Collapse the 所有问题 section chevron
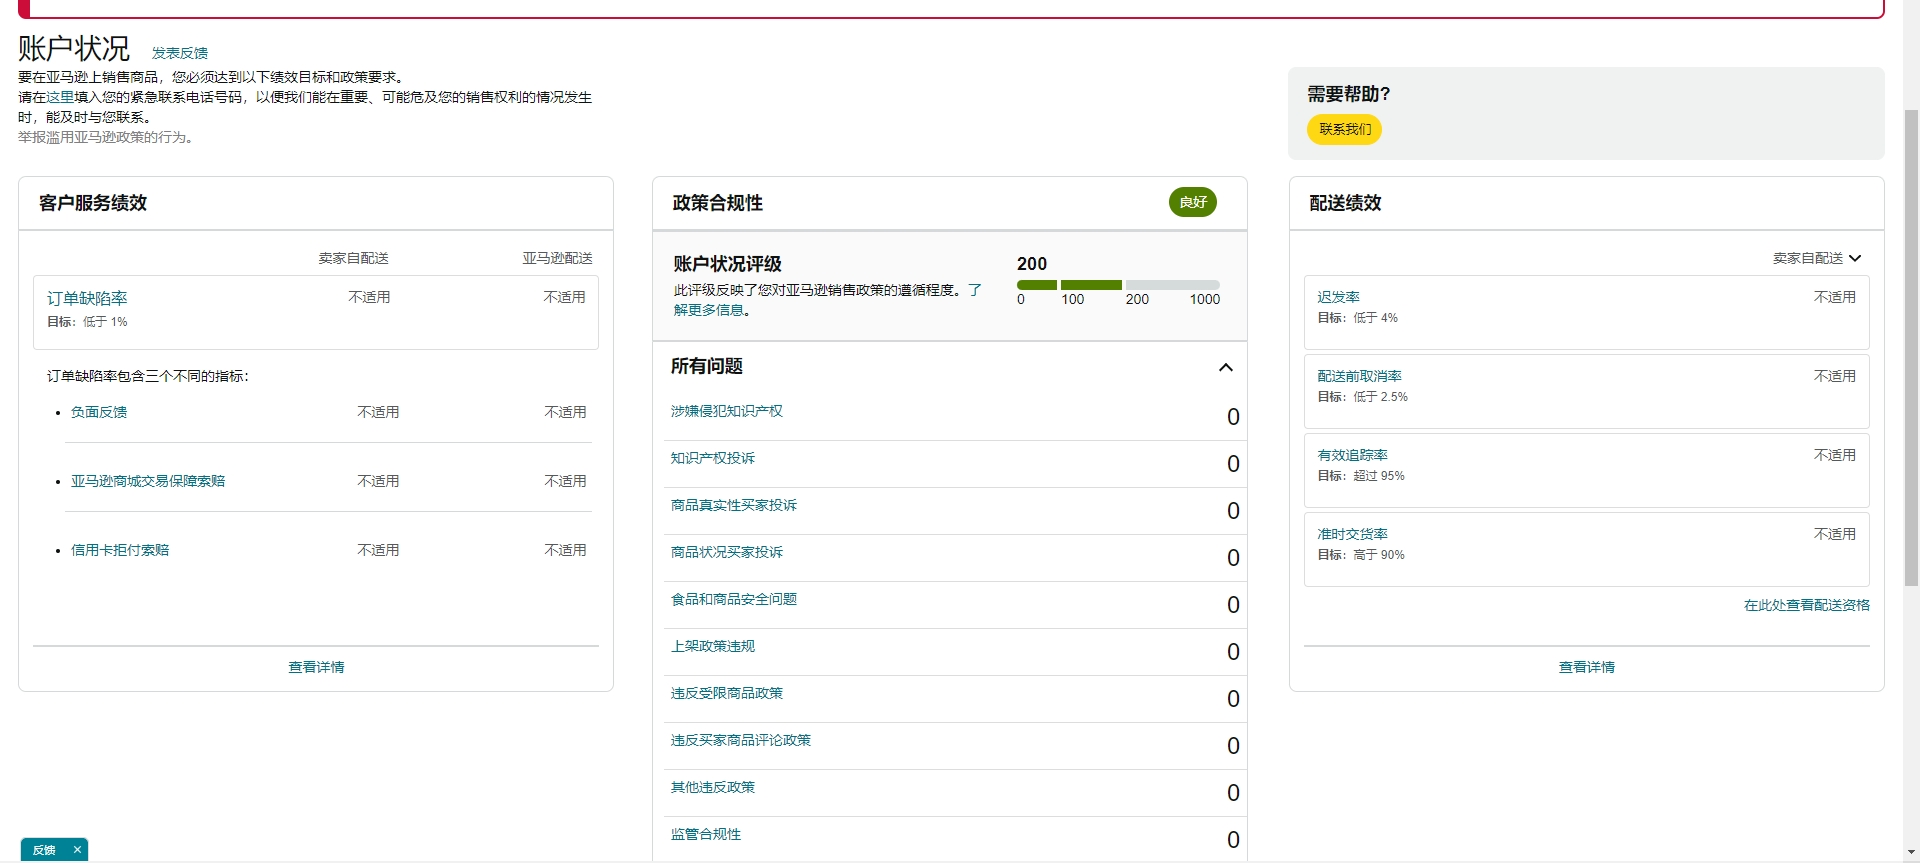Viewport: 1920px width, 863px height. coord(1225,367)
